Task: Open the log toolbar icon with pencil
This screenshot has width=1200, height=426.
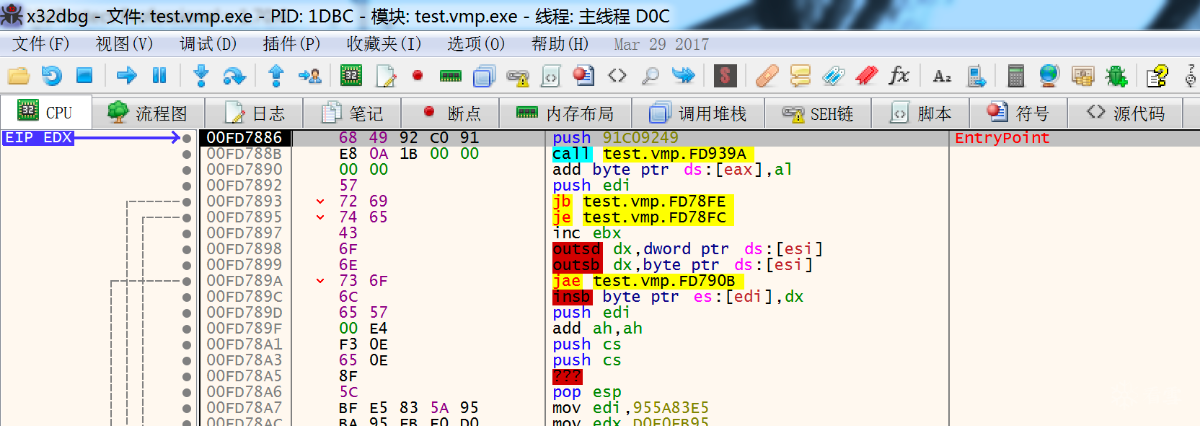Action: [x=386, y=75]
